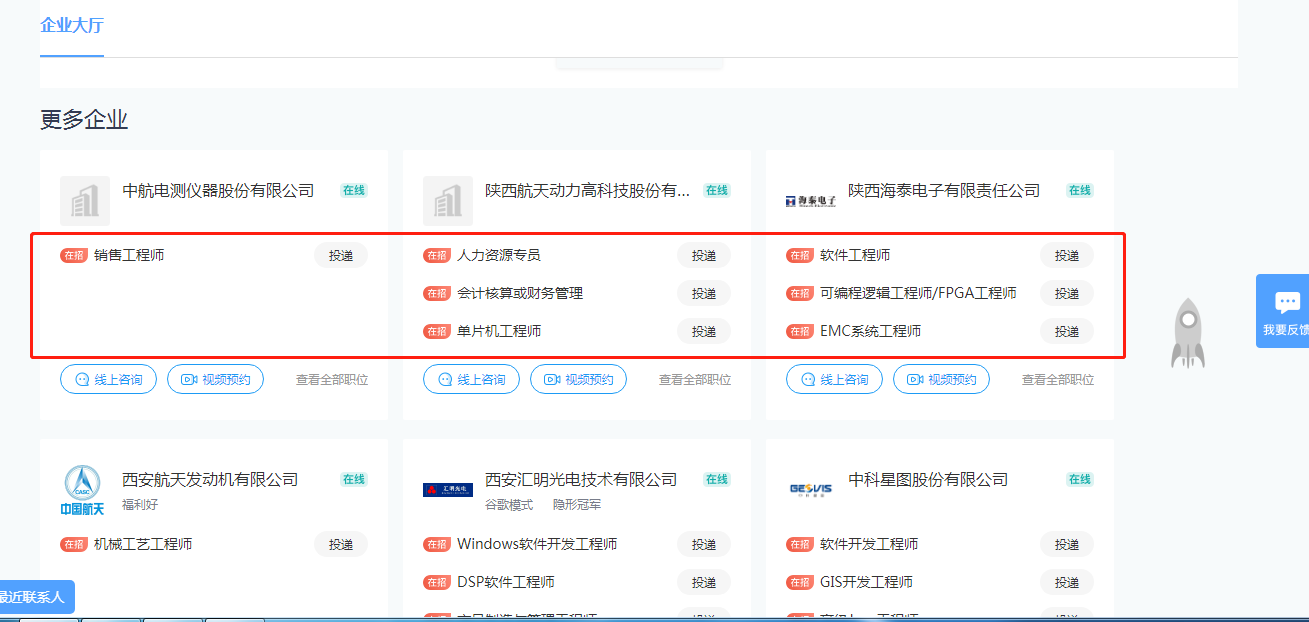This screenshot has height=622, width=1309.
Task: Click 中航电测仪器 placeholder building icon
Action: pos(85,201)
